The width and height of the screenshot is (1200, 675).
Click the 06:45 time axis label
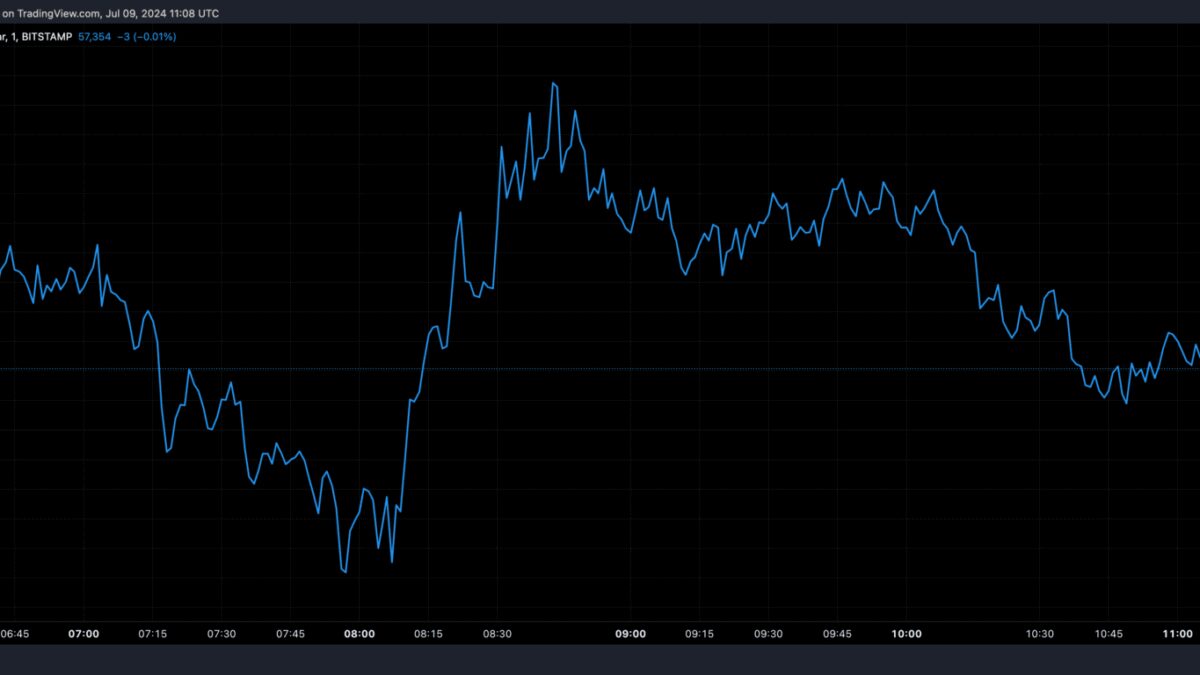[x=14, y=634]
